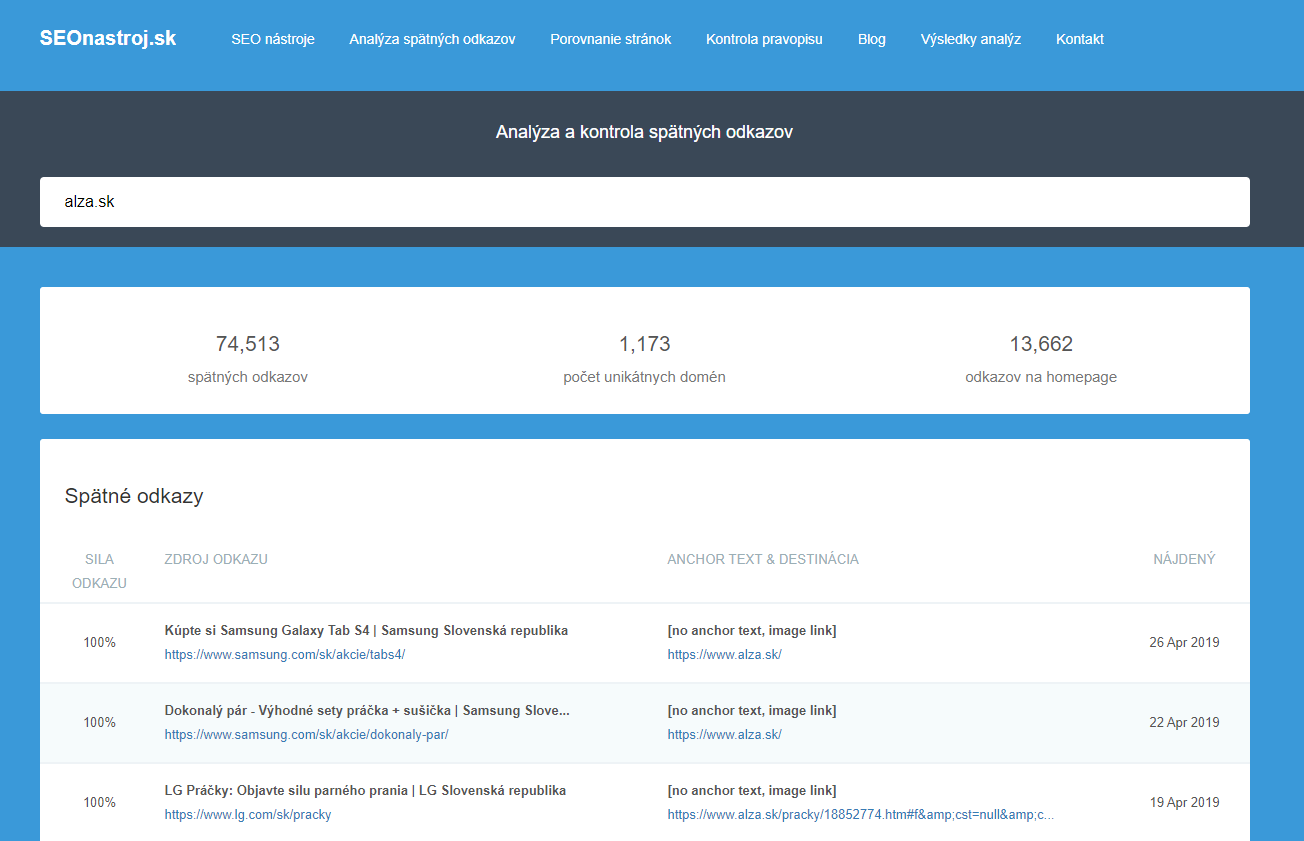View Výsledky analýz page
Screen dimensions: 1304x841
click(x=971, y=39)
